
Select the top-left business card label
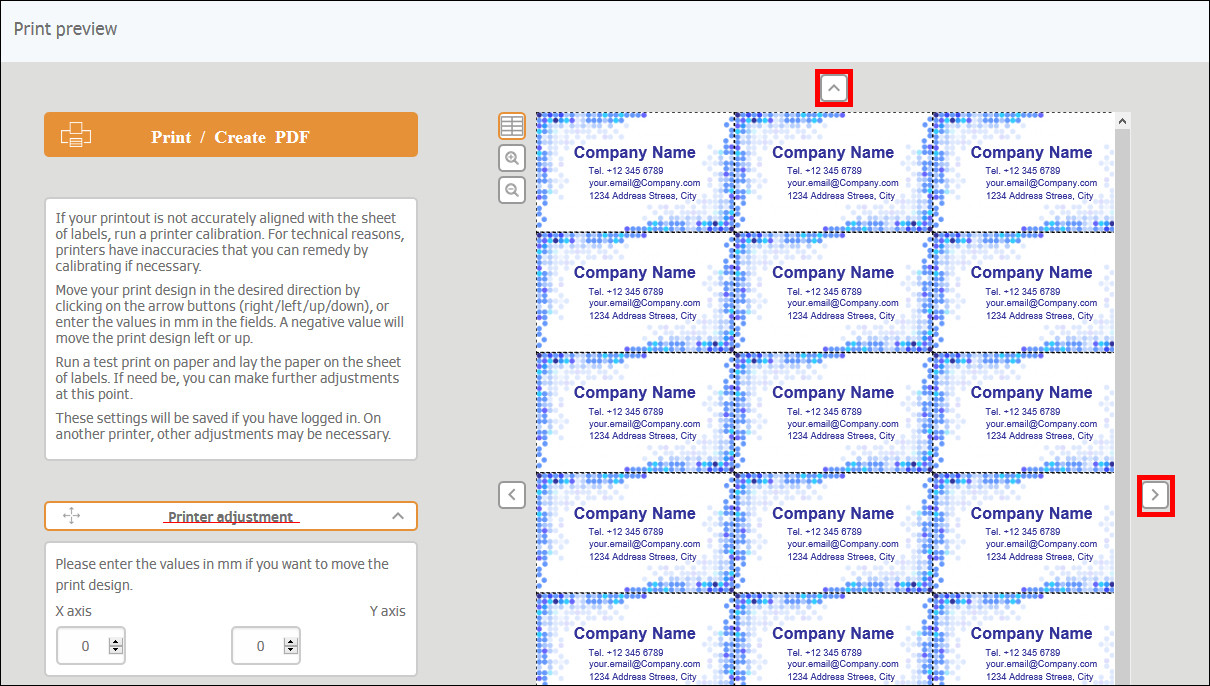coord(634,172)
